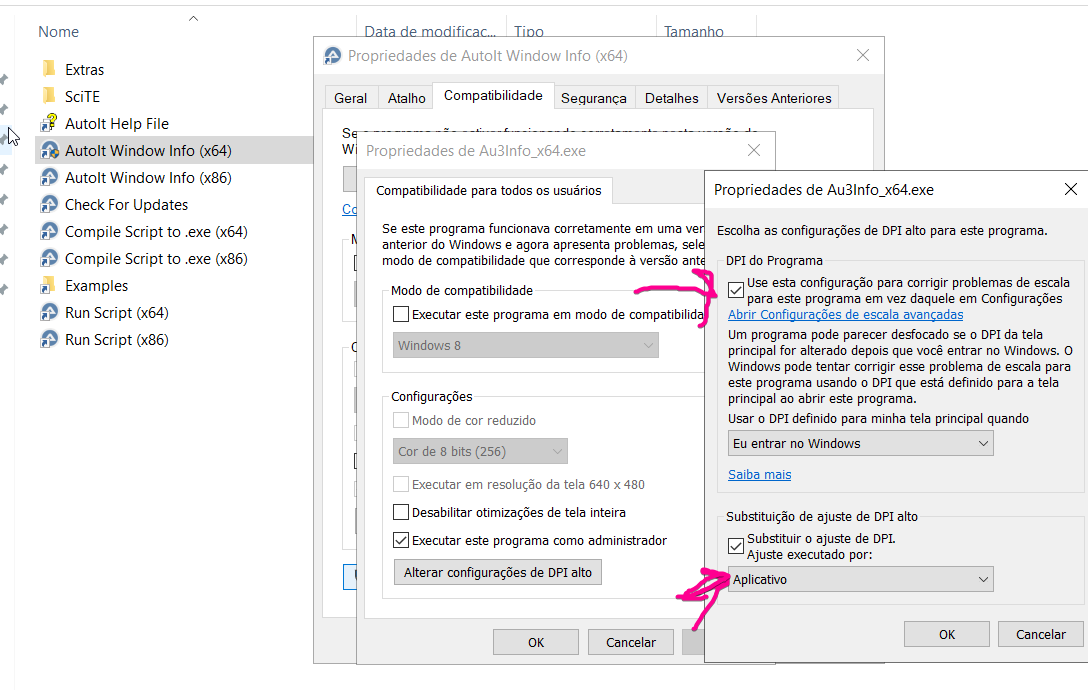The height and width of the screenshot is (690, 1088).
Task: Open the 'Aplicativo' DPI adjustment dropdown
Action: pyautogui.click(x=860, y=580)
